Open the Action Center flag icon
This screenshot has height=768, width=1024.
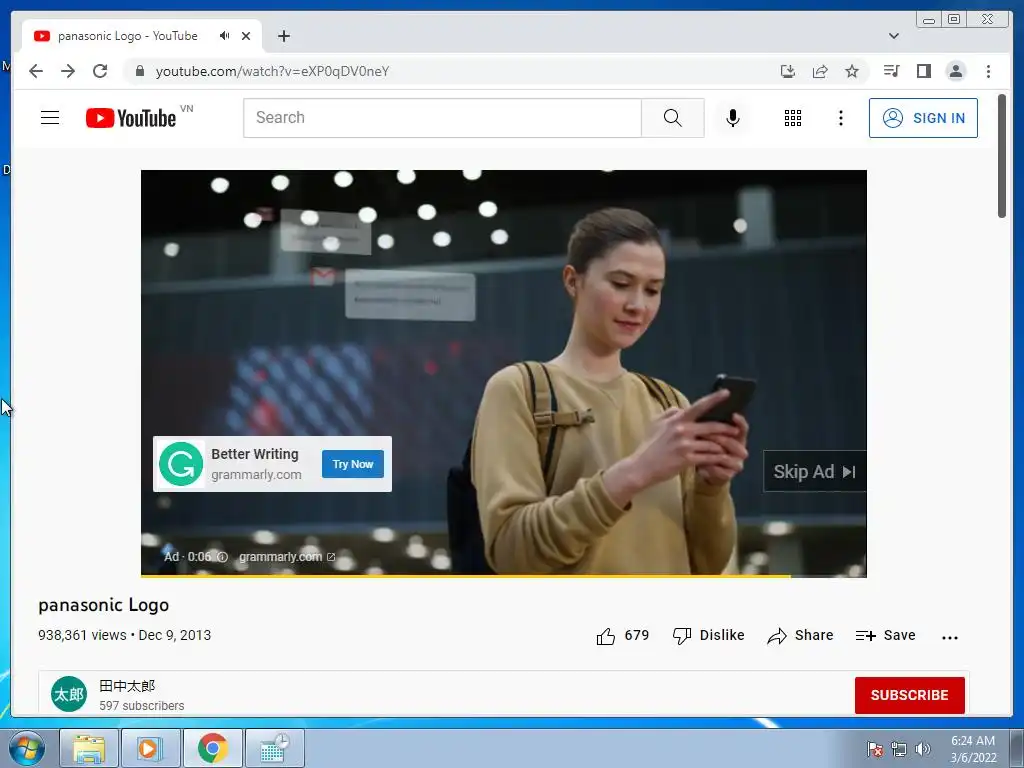coord(874,749)
